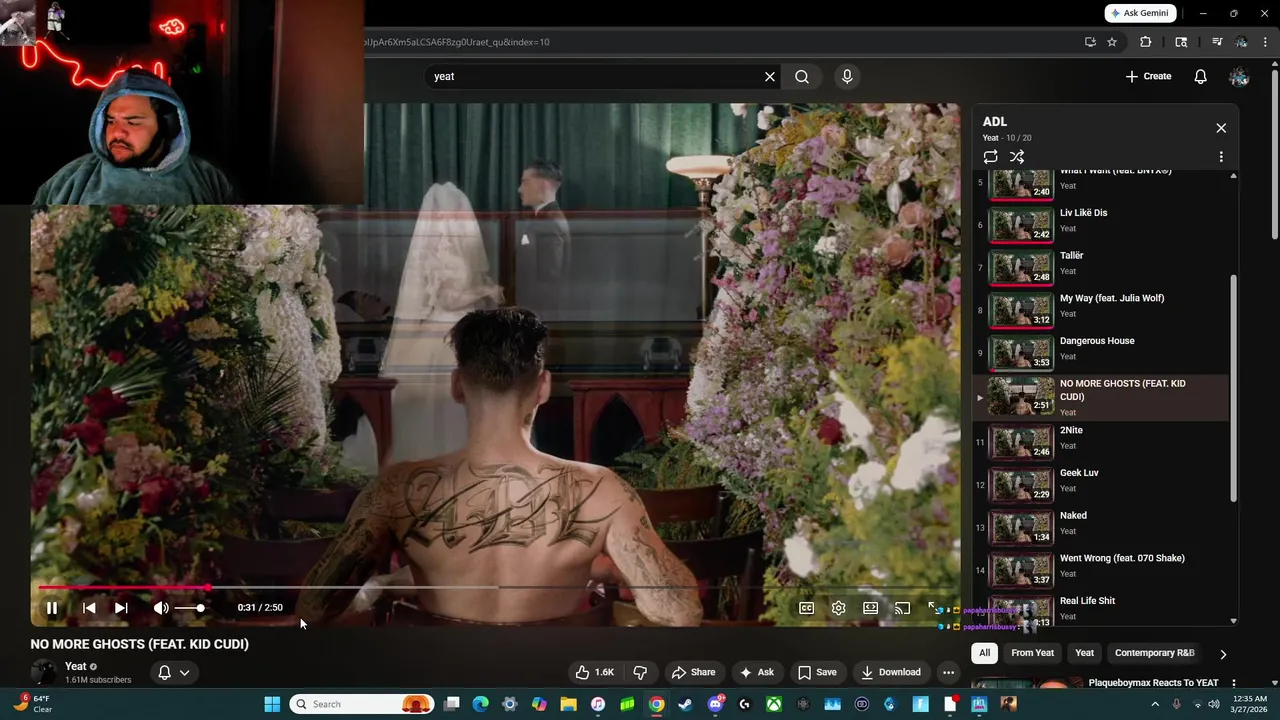The image size is (1280, 720).
Task: Open the Ask AI button
Action: 757,672
